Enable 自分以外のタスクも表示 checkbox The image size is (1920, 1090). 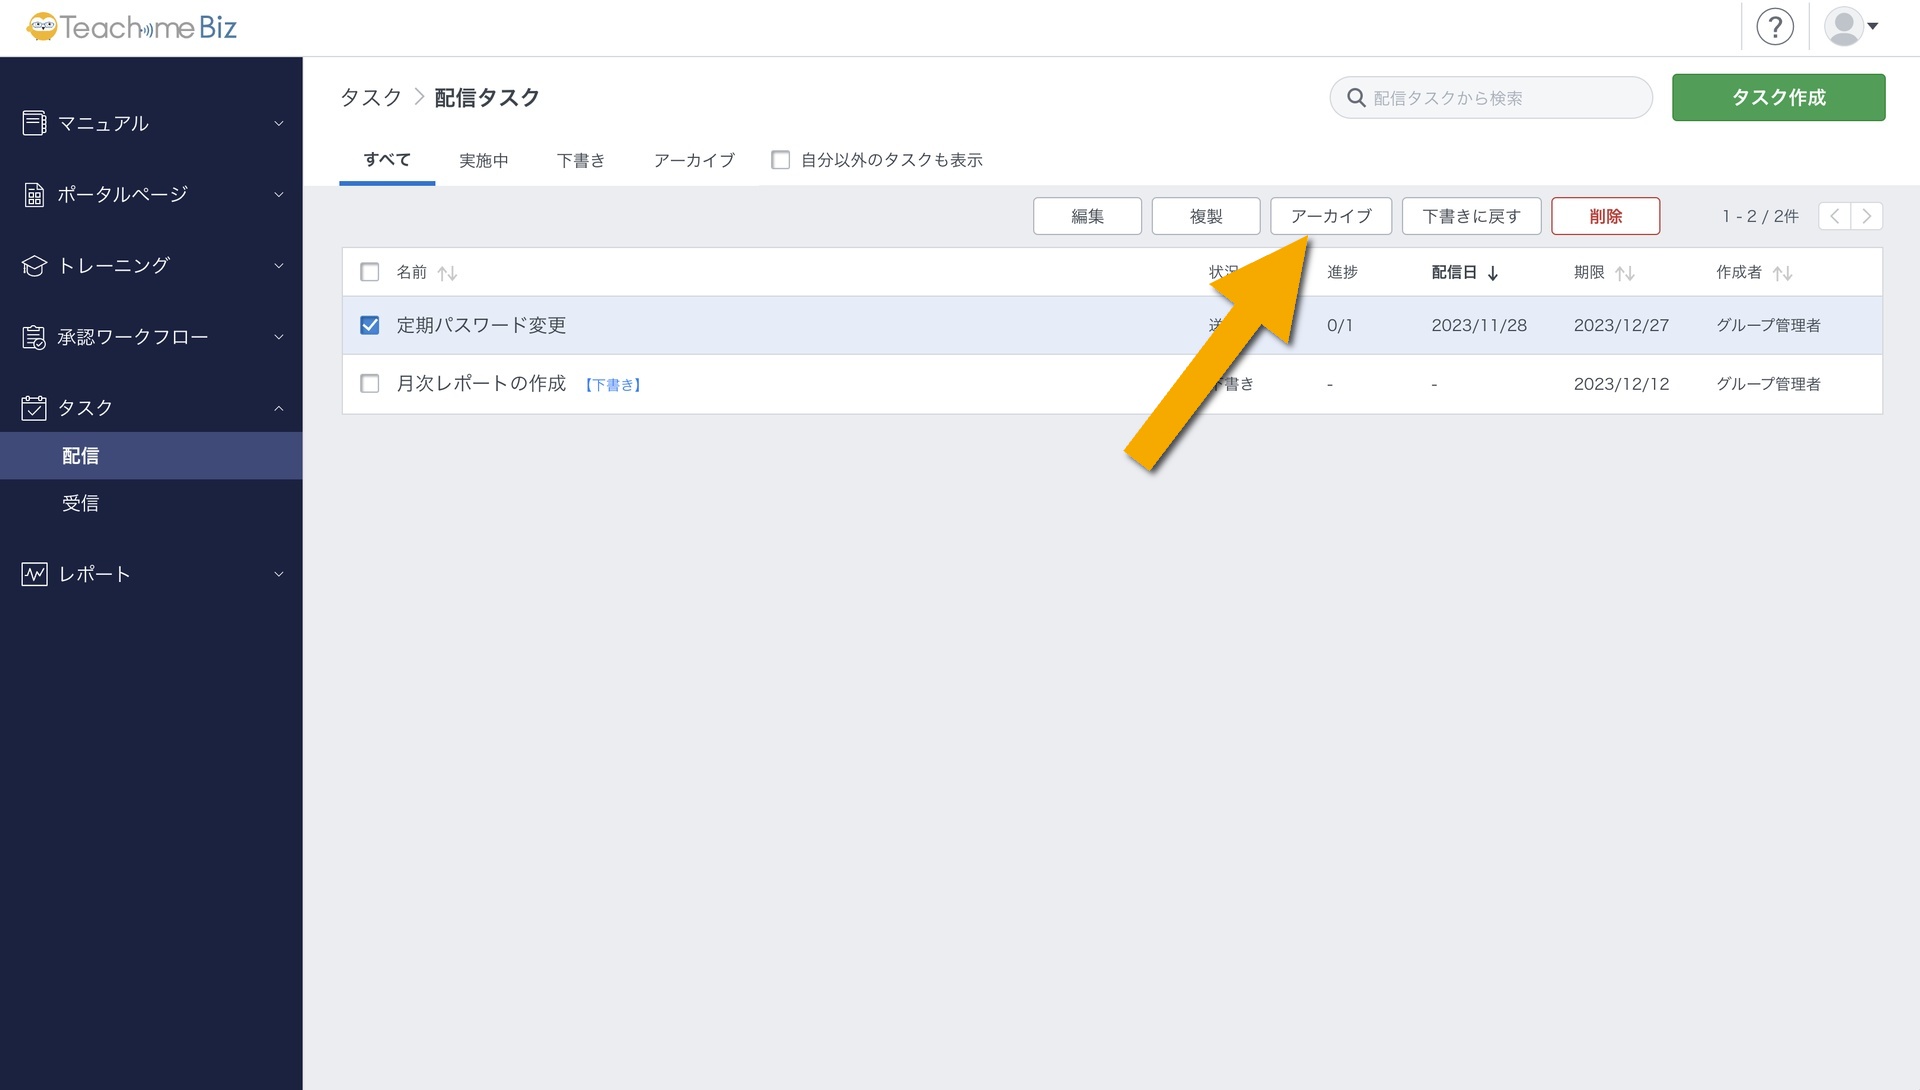781,160
